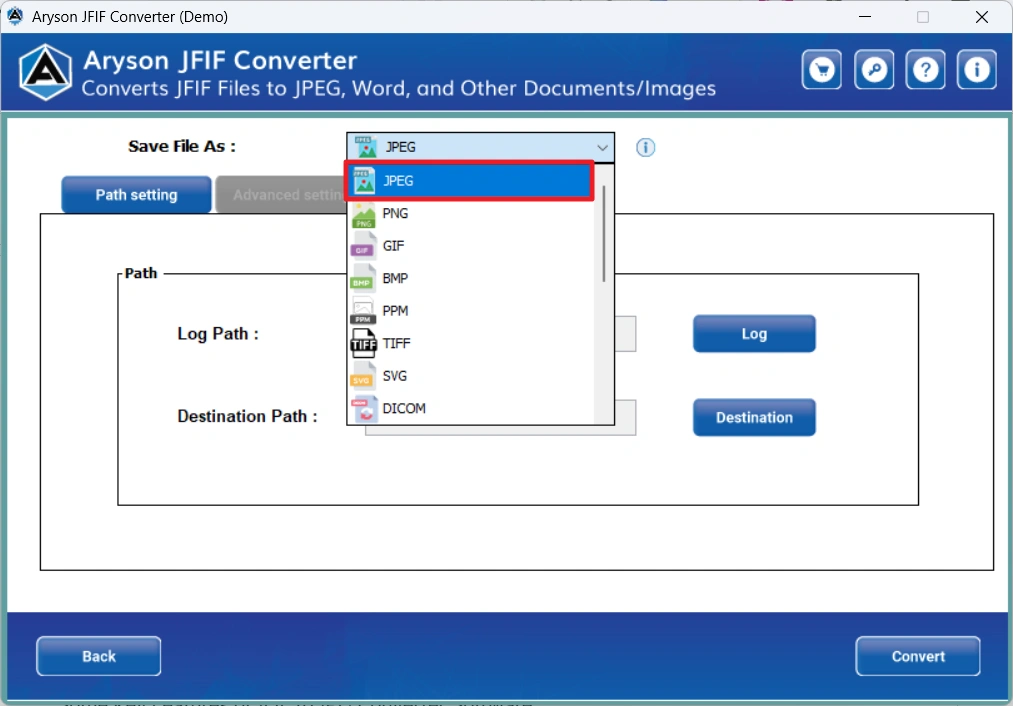The width and height of the screenshot is (1013, 706).
Task: Choose SVG from the format list
Action: [x=470, y=376]
